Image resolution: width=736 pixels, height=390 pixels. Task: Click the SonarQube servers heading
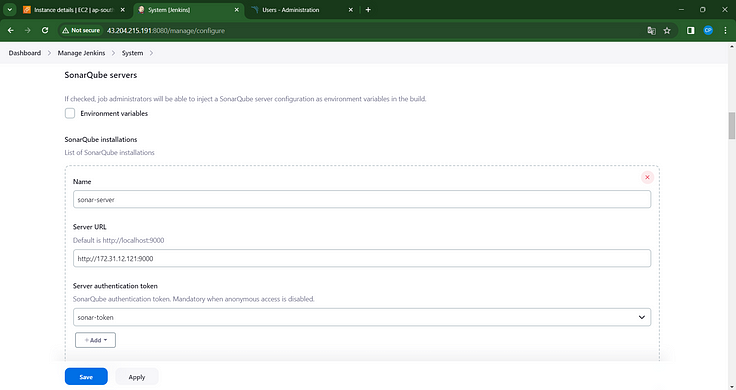(100, 75)
